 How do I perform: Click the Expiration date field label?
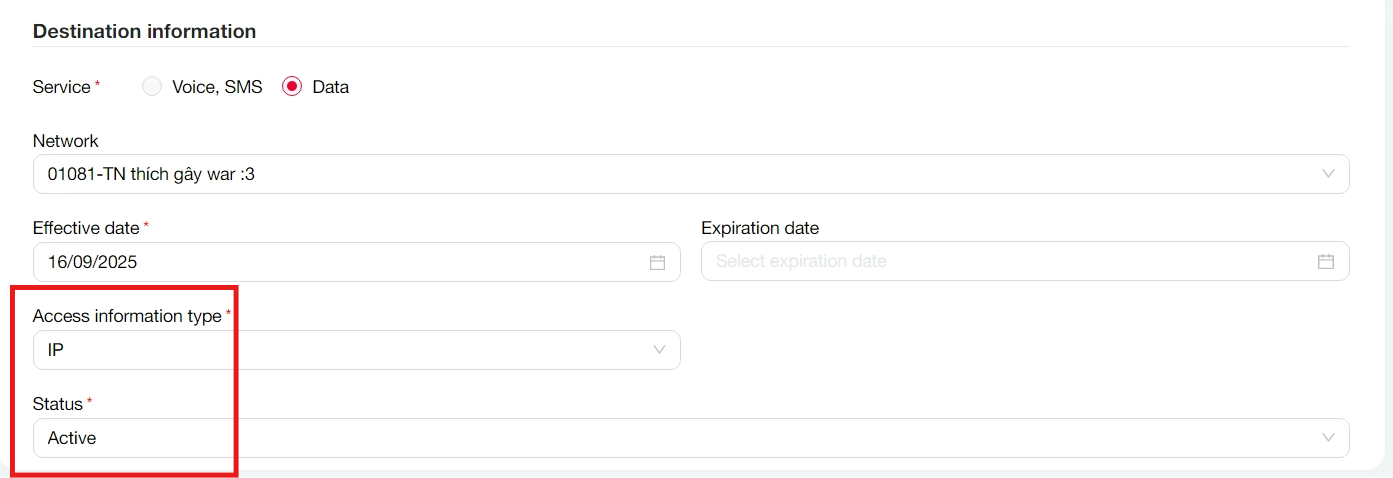click(759, 228)
